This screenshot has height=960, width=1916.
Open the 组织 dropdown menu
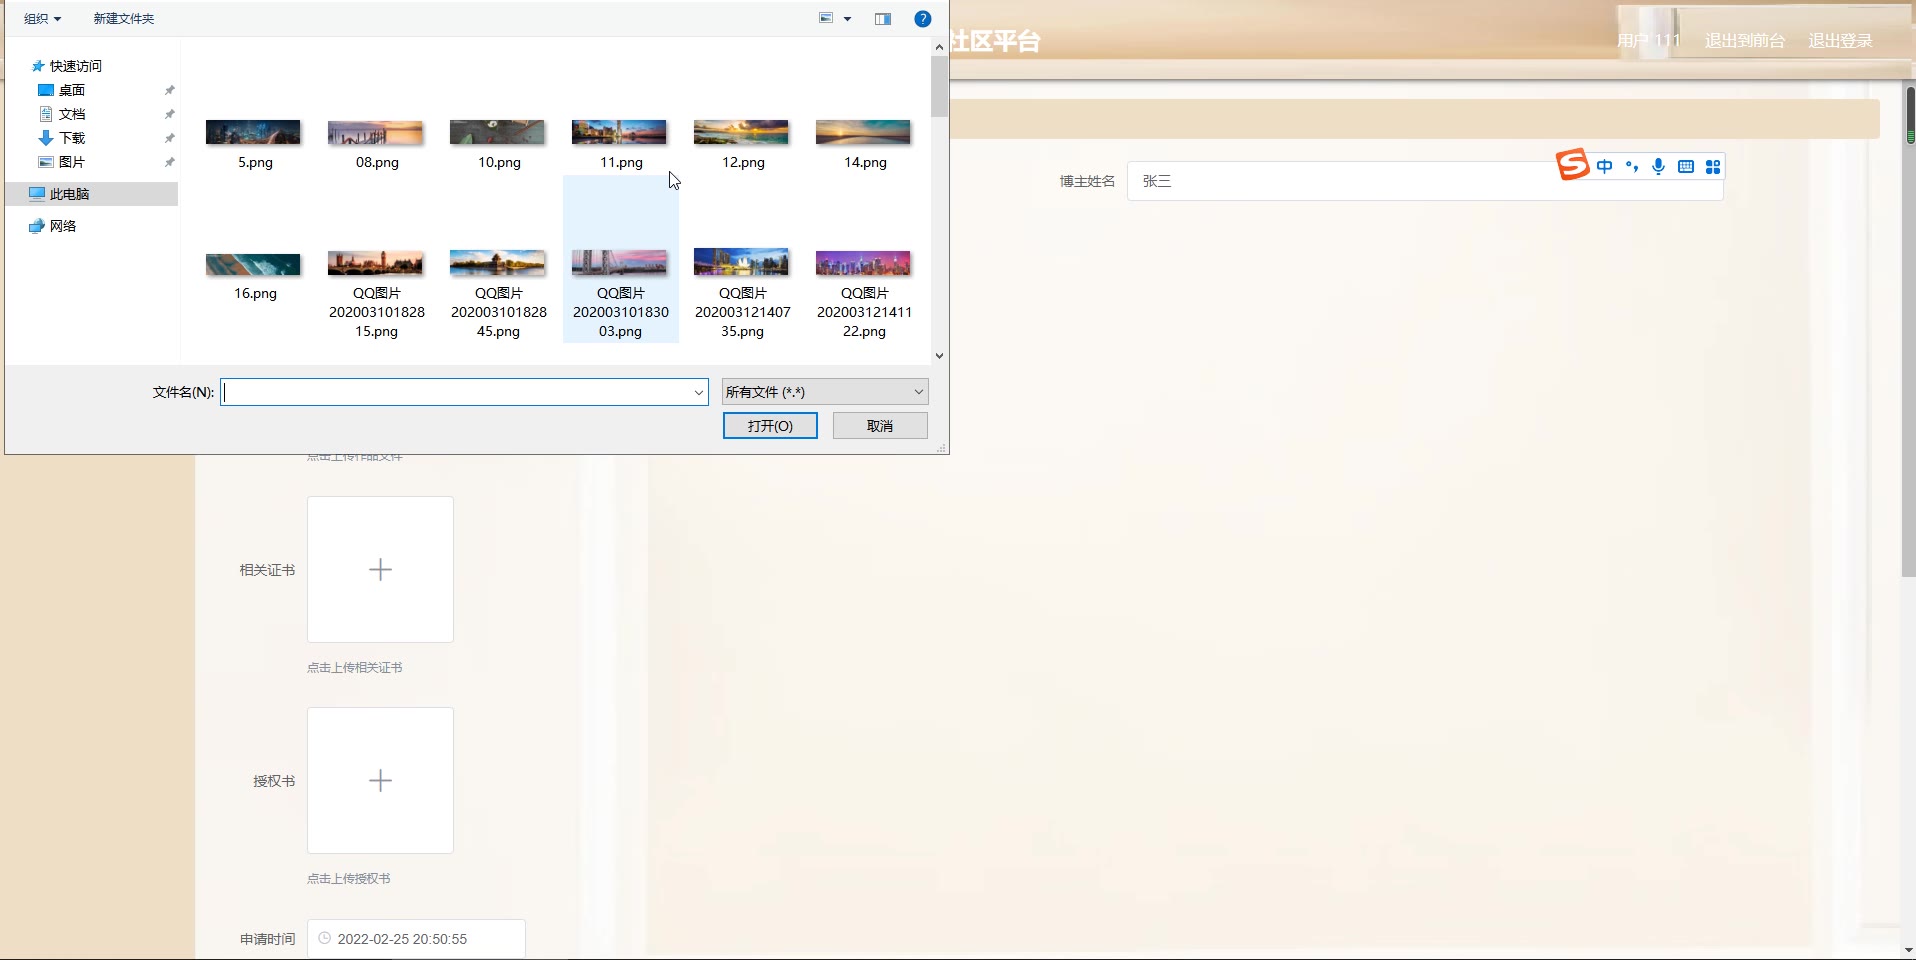[x=42, y=19]
